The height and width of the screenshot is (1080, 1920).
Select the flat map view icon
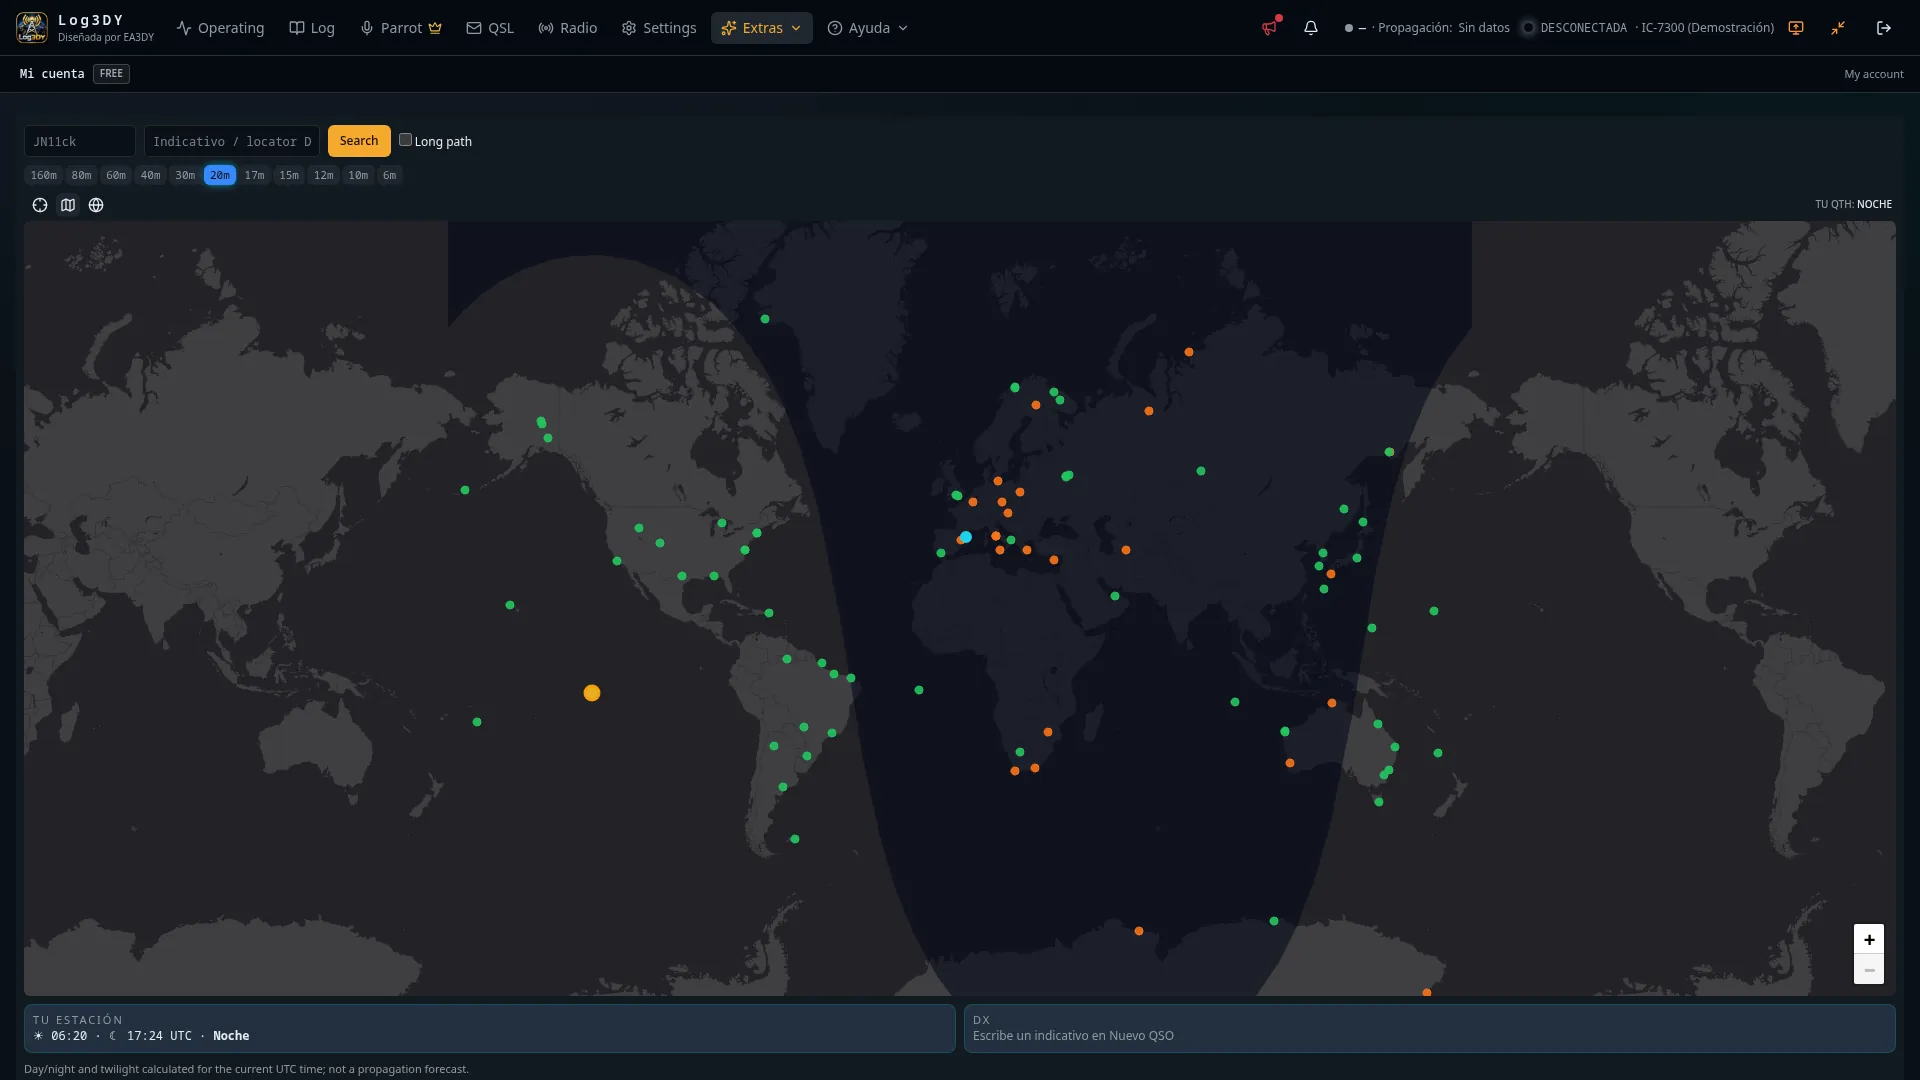pyautogui.click(x=68, y=205)
